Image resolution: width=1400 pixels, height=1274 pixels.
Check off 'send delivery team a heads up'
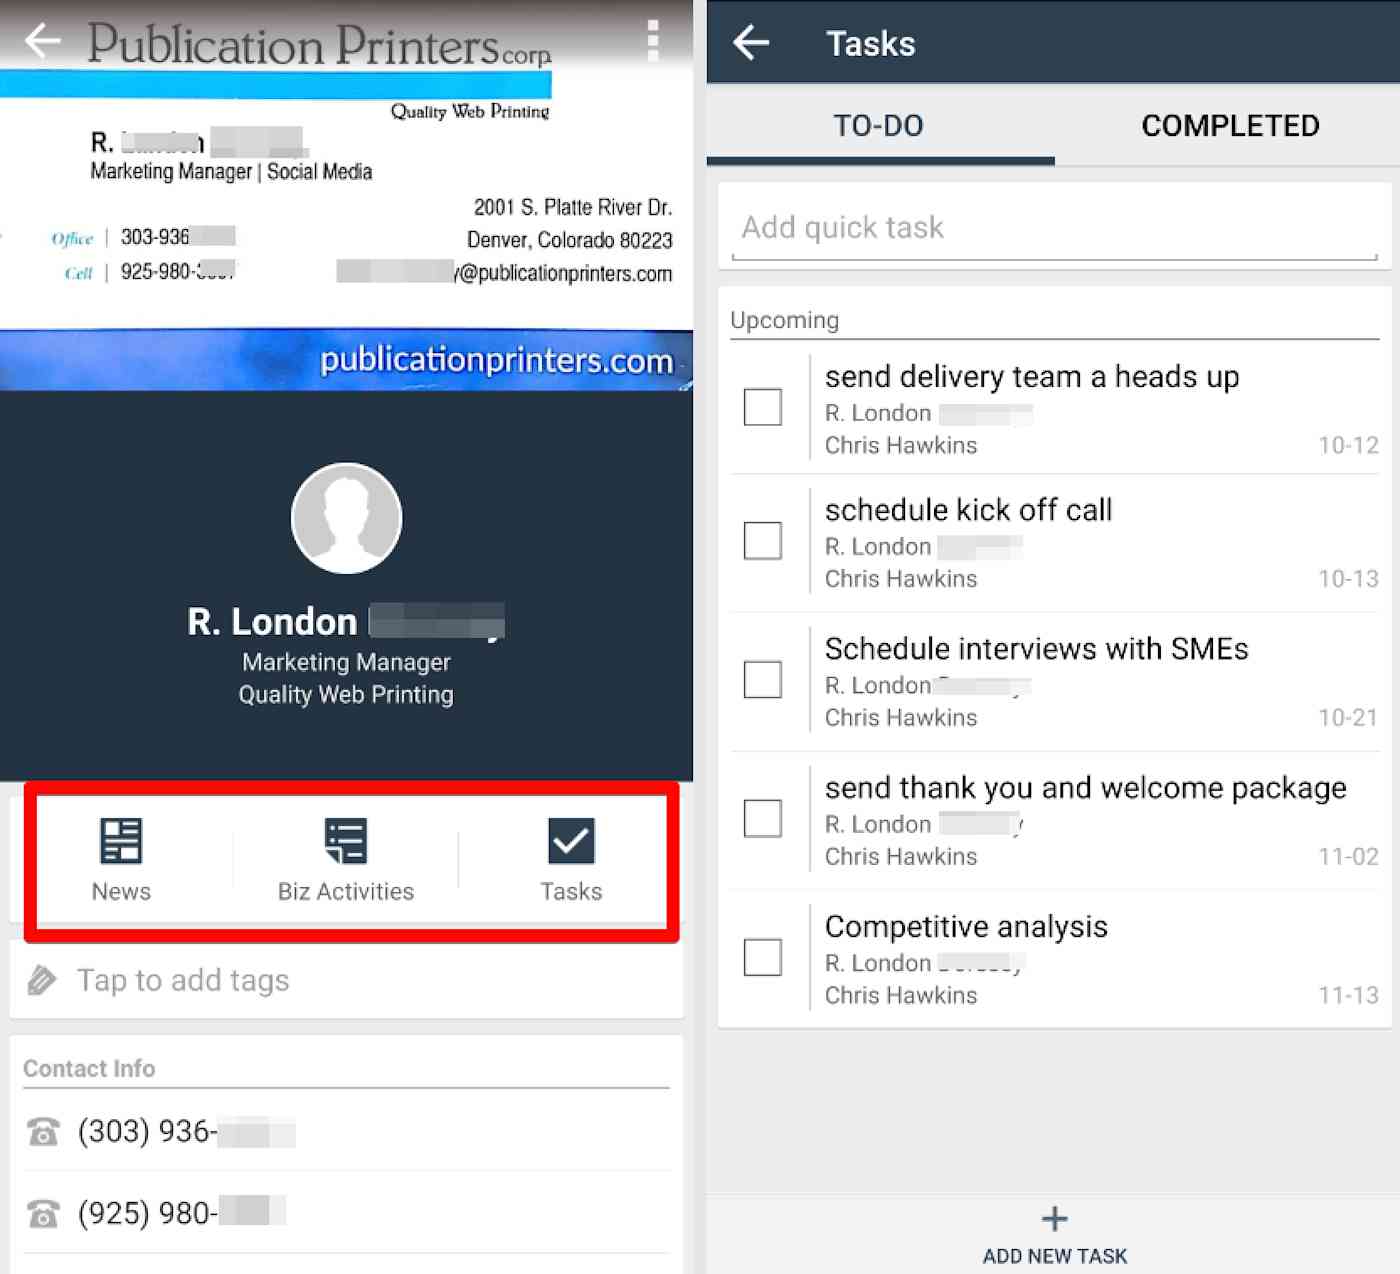point(763,407)
